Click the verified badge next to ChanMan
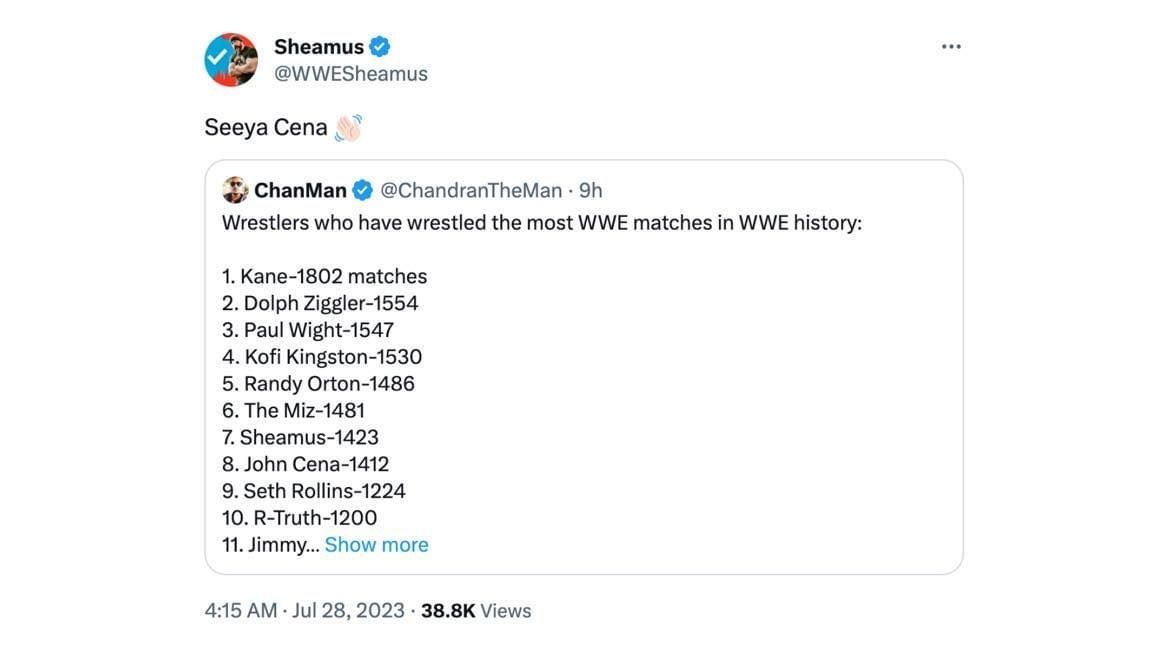Screen dimensions: 1170x658 click(x=363, y=190)
